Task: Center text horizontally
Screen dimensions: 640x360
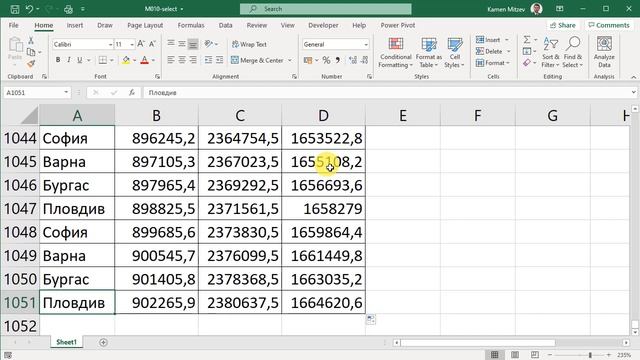Action: coord(182,60)
